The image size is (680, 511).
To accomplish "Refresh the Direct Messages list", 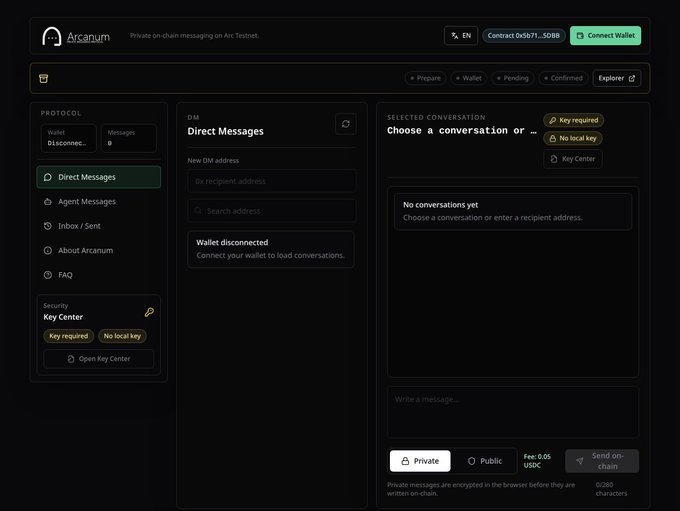I will pos(346,124).
